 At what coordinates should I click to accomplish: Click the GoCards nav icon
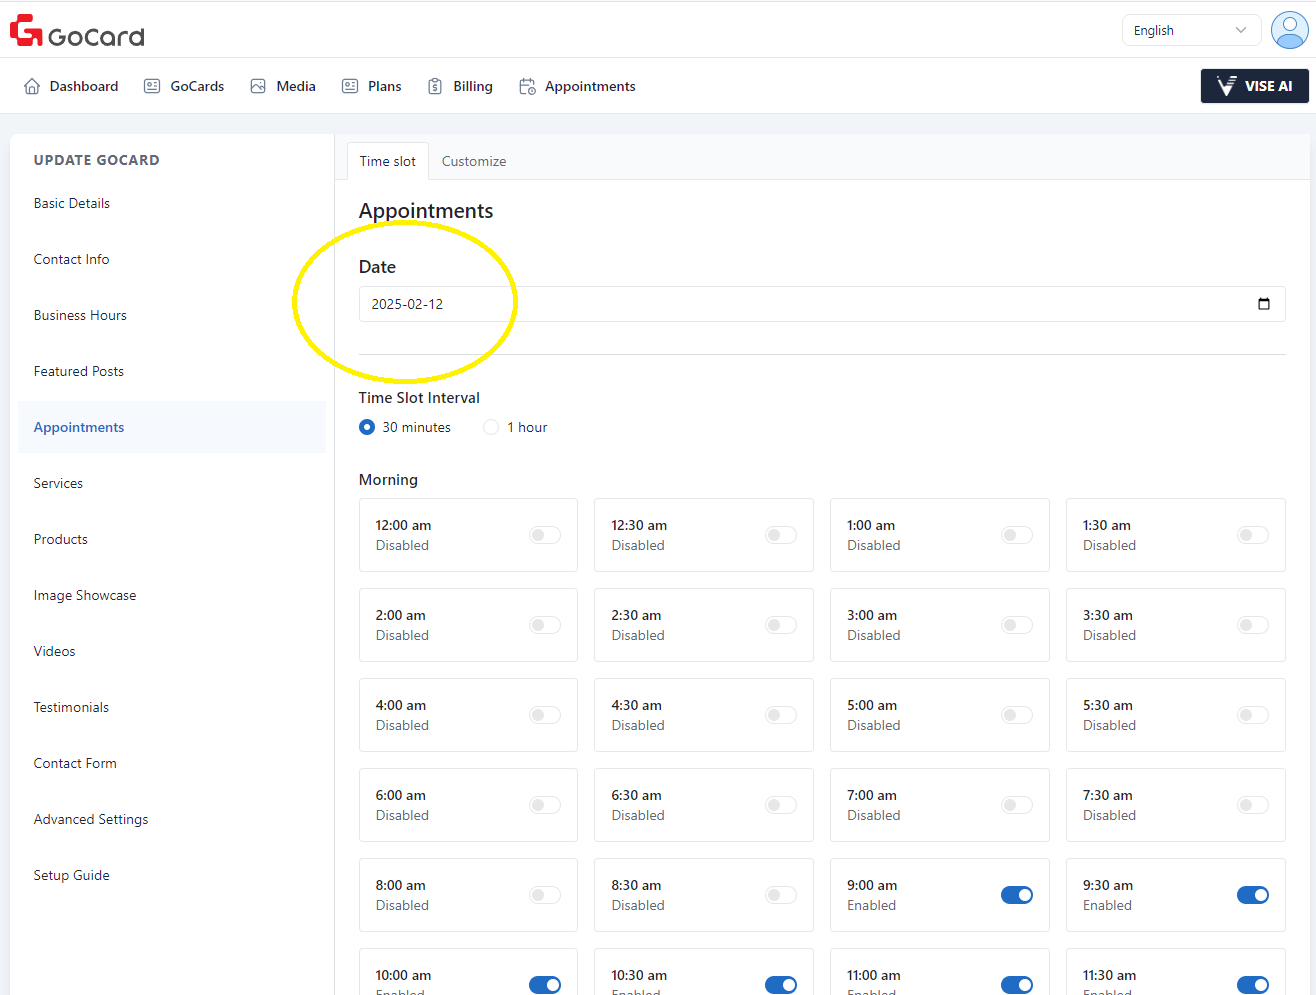point(152,86)
